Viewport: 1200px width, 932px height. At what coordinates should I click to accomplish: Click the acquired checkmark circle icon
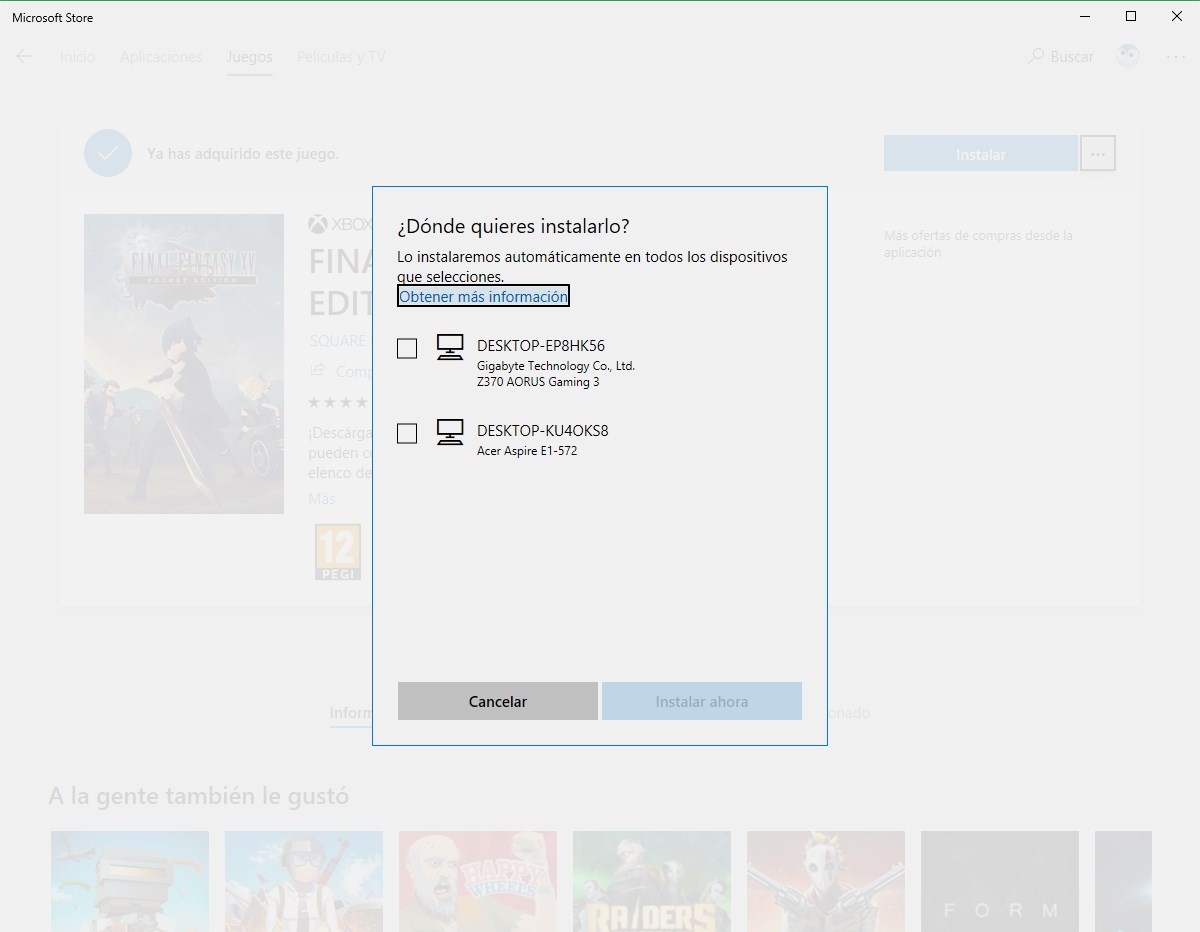point(108,153)
